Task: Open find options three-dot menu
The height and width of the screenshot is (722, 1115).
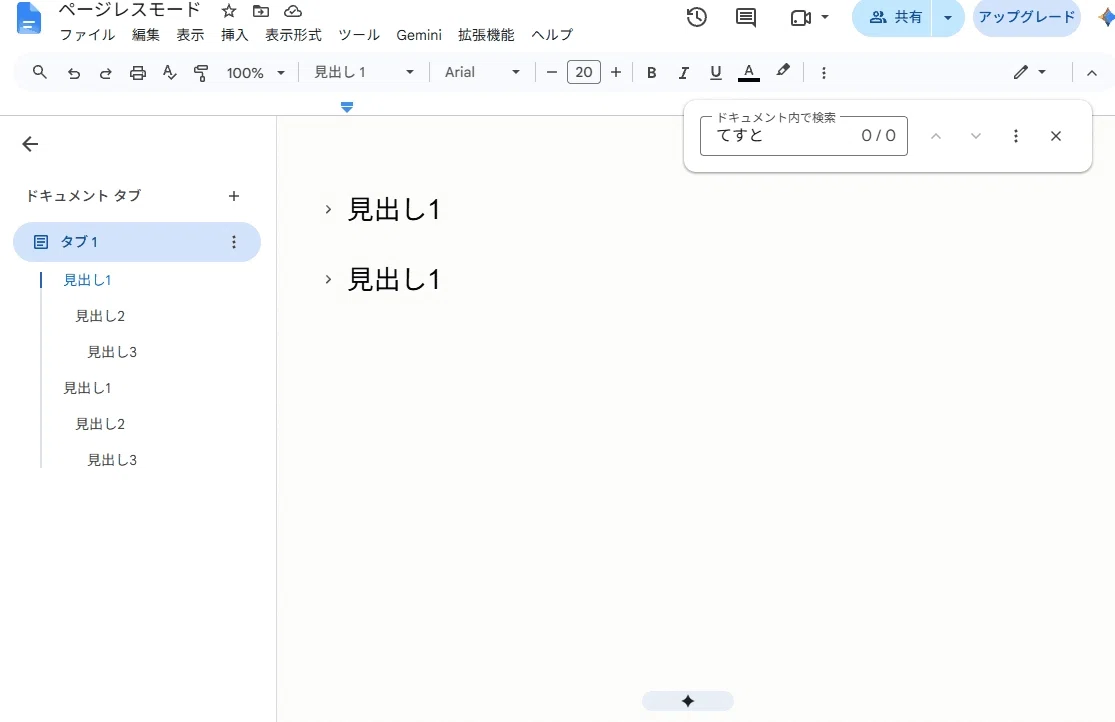Action: [x=1015, y=136]
